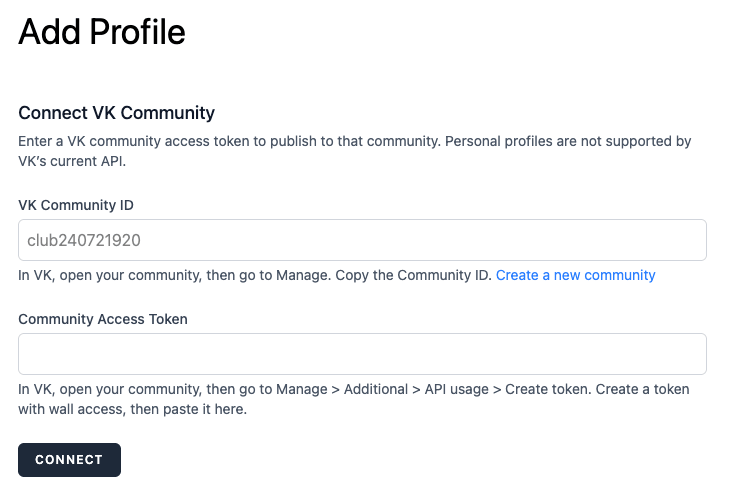Click the hint 'Copy the Community ID.'
Screen dimensions: 729x499
coord(413,275)
